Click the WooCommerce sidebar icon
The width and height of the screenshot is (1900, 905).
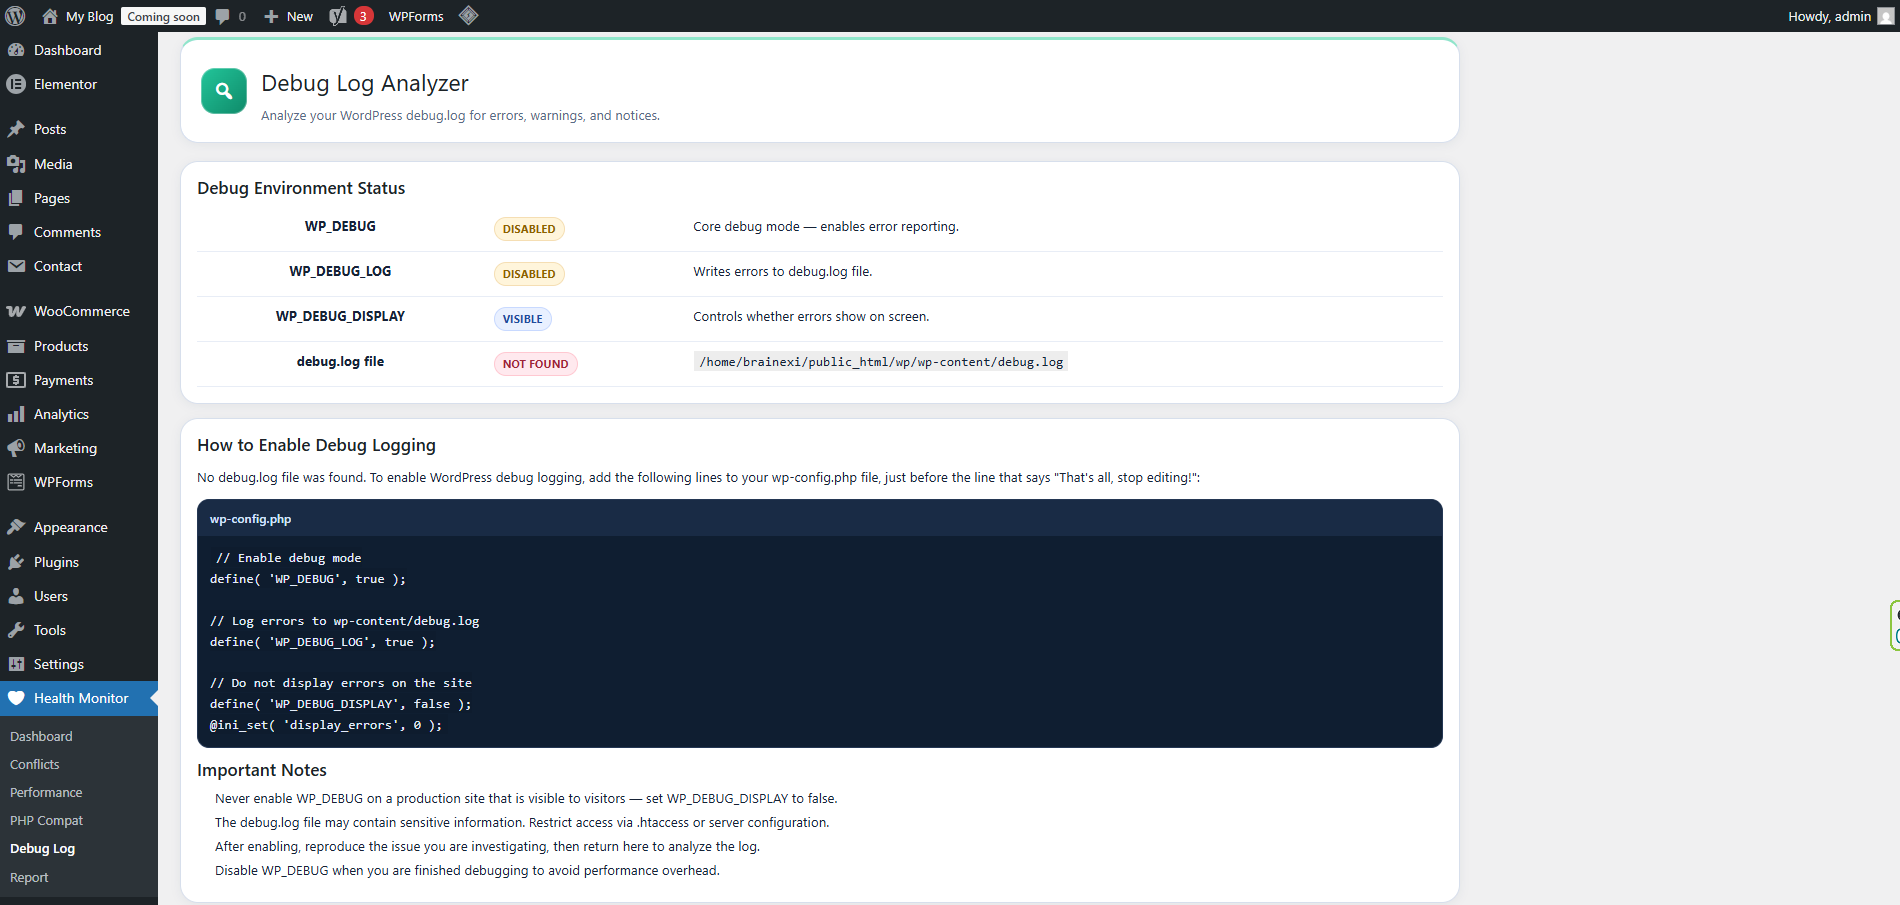tap(16, 311)
